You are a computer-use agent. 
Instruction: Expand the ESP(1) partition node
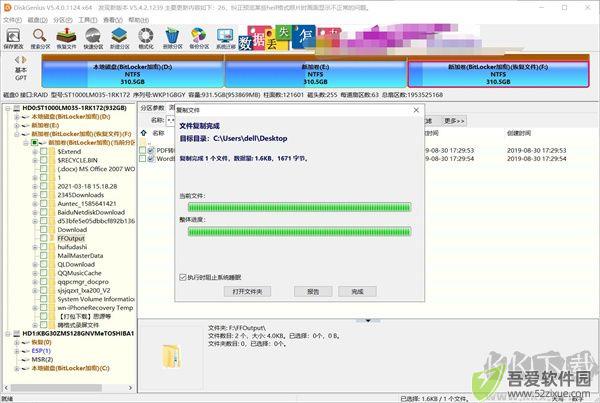(16, 351)
